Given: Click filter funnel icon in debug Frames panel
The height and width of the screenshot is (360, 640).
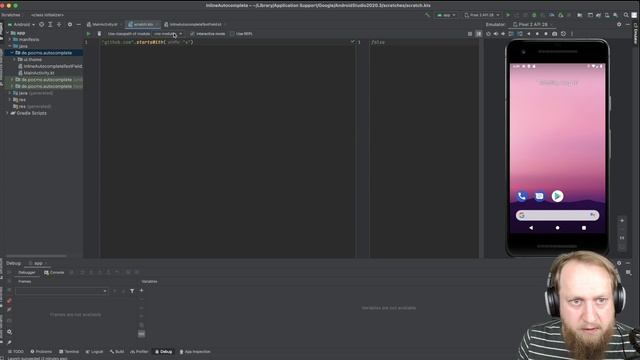Looking at the screenshot, I should [x=132, y=291].
